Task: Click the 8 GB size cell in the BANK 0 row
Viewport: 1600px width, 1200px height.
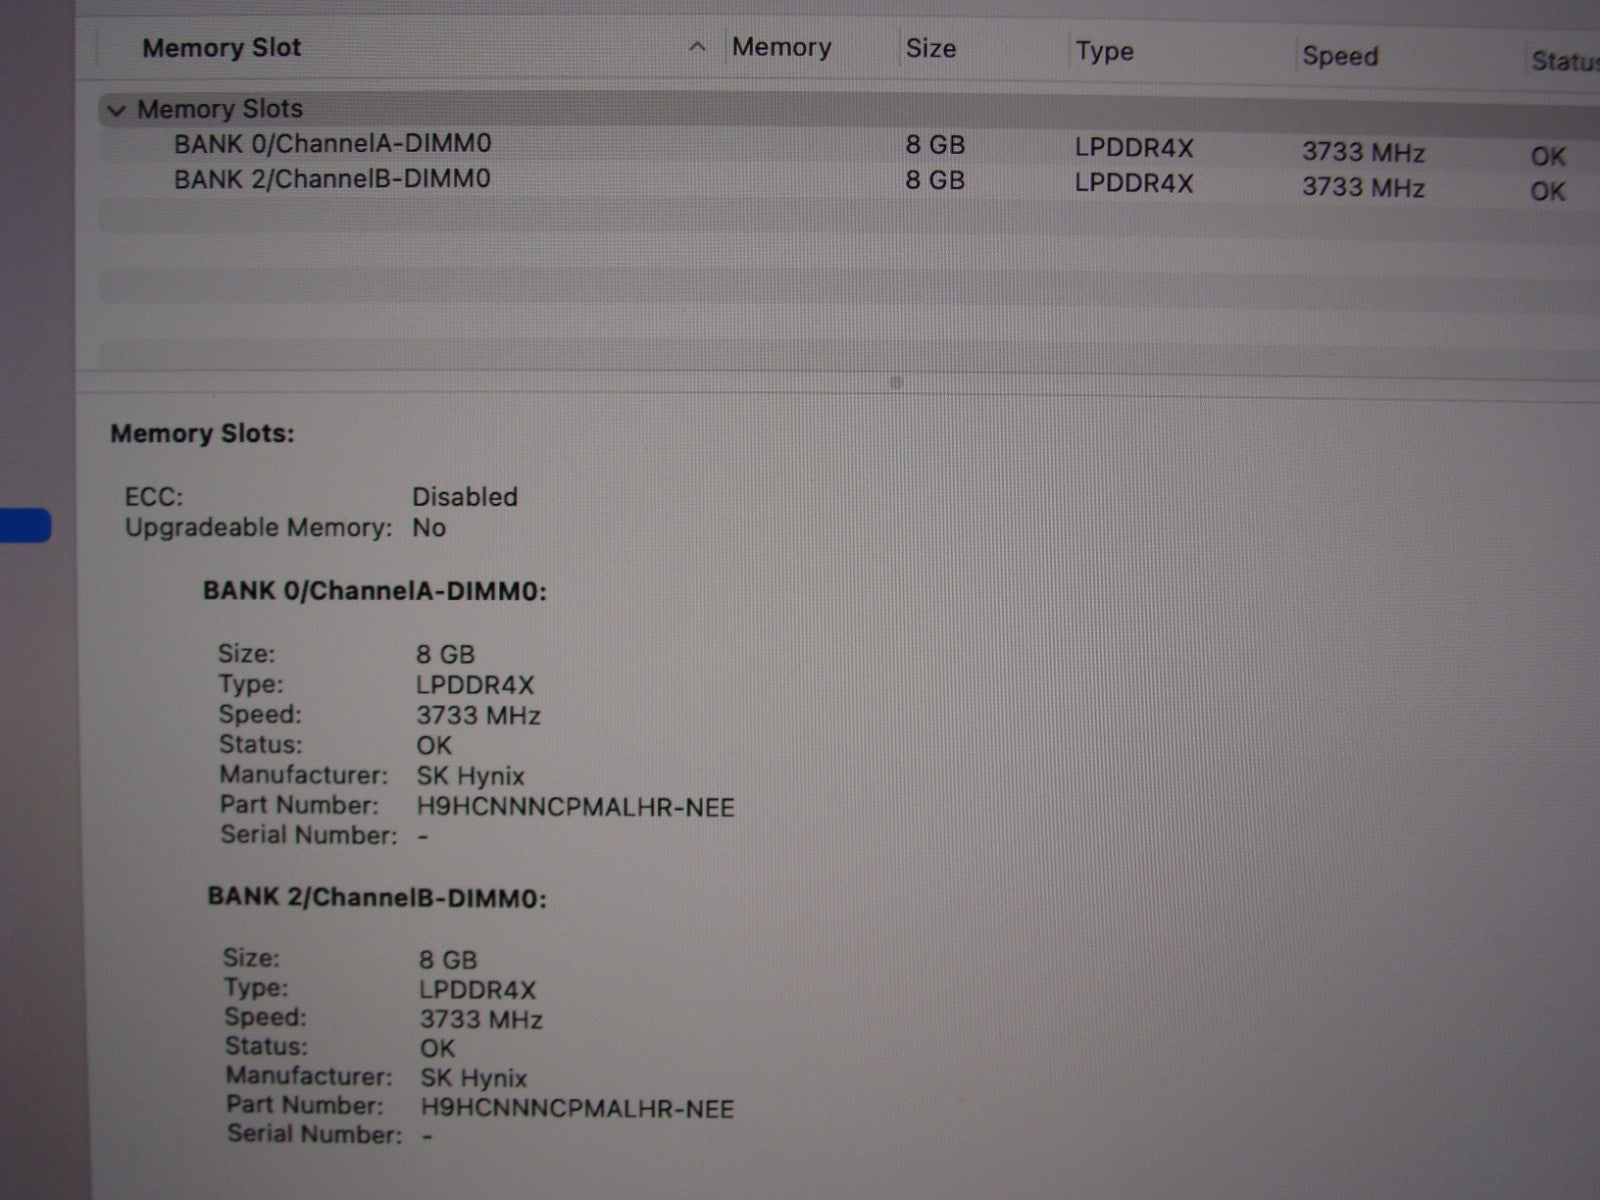Action: tap(935, 145)
